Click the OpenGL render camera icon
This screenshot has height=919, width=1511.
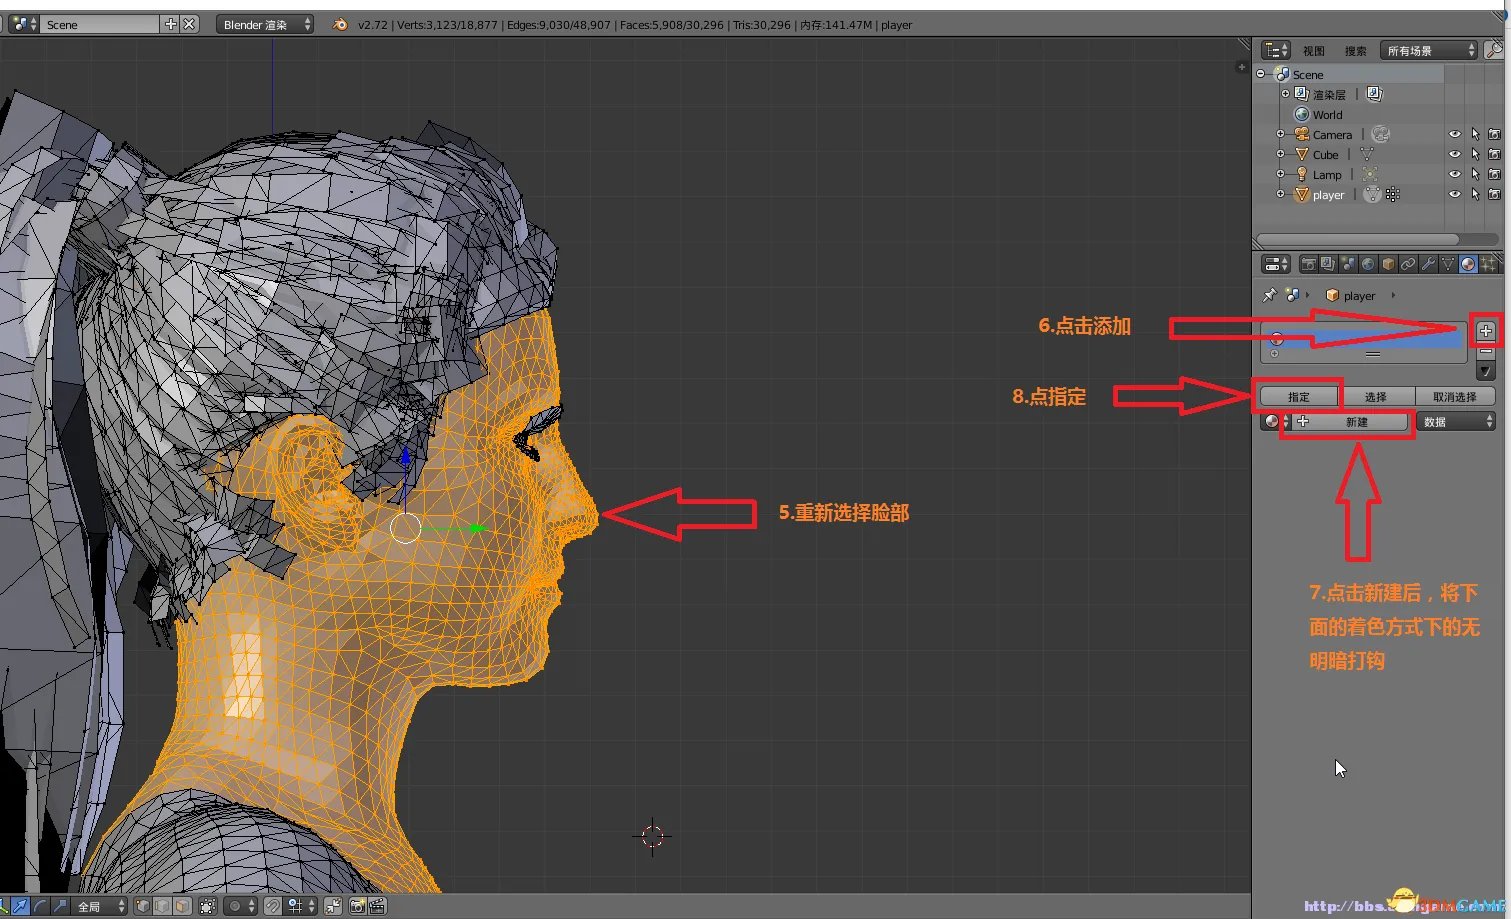pyautogui.click(x=357, y=906)
